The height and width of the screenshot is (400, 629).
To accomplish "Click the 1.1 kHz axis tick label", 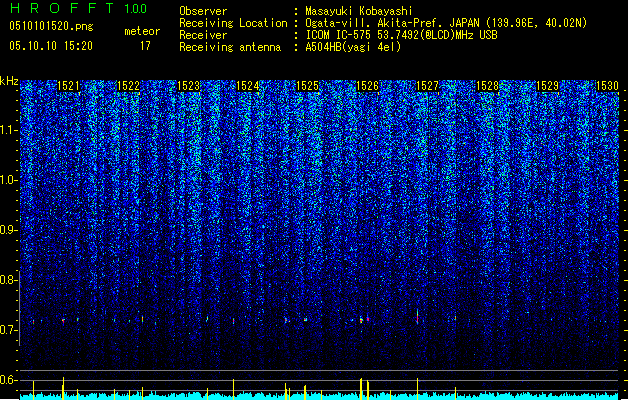I will pos(9,130).
